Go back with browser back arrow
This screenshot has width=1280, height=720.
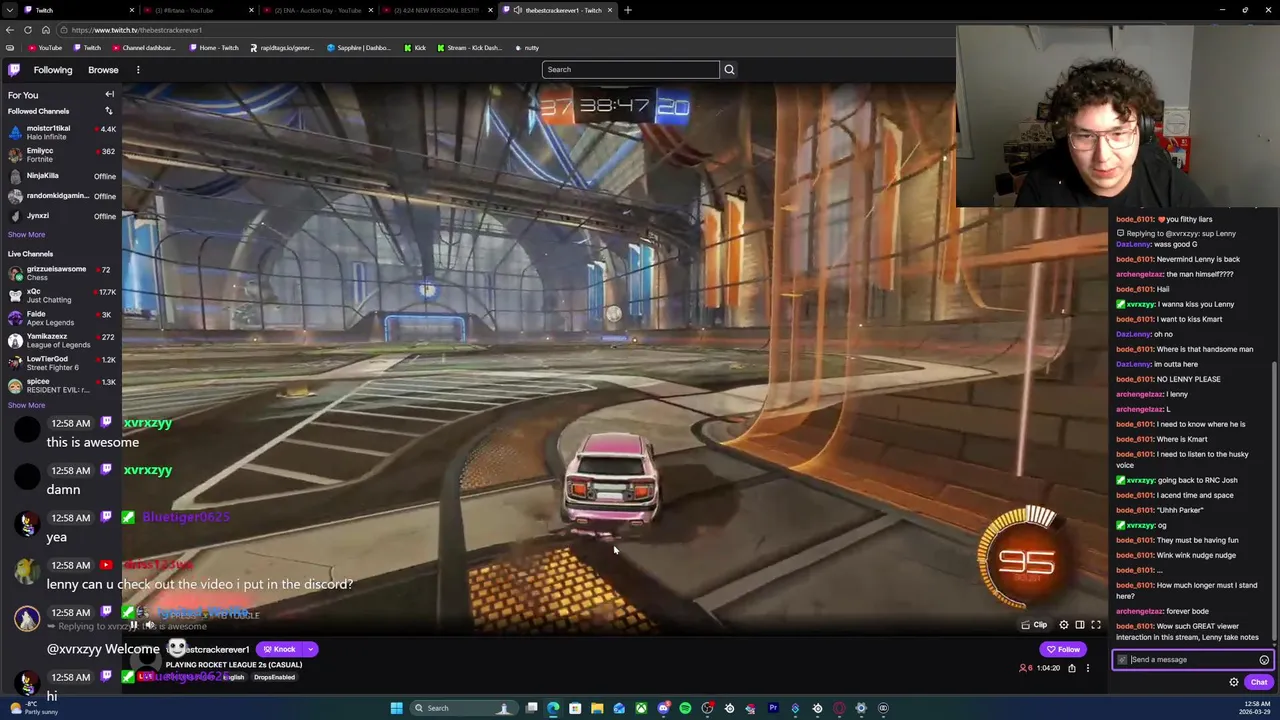(x=10, y=30)
